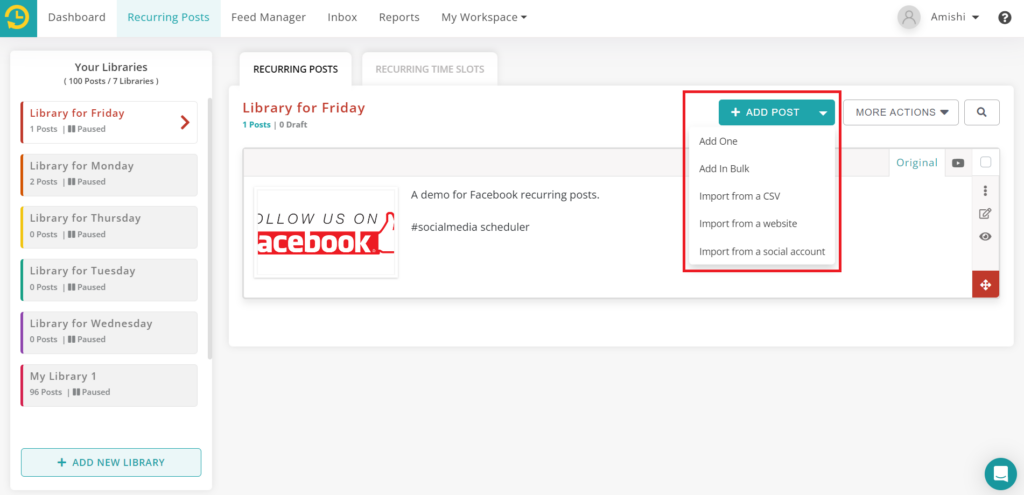1024x495 pixels.
Task: Open the MORE ACTIONS dropdown
Action: 901,112
